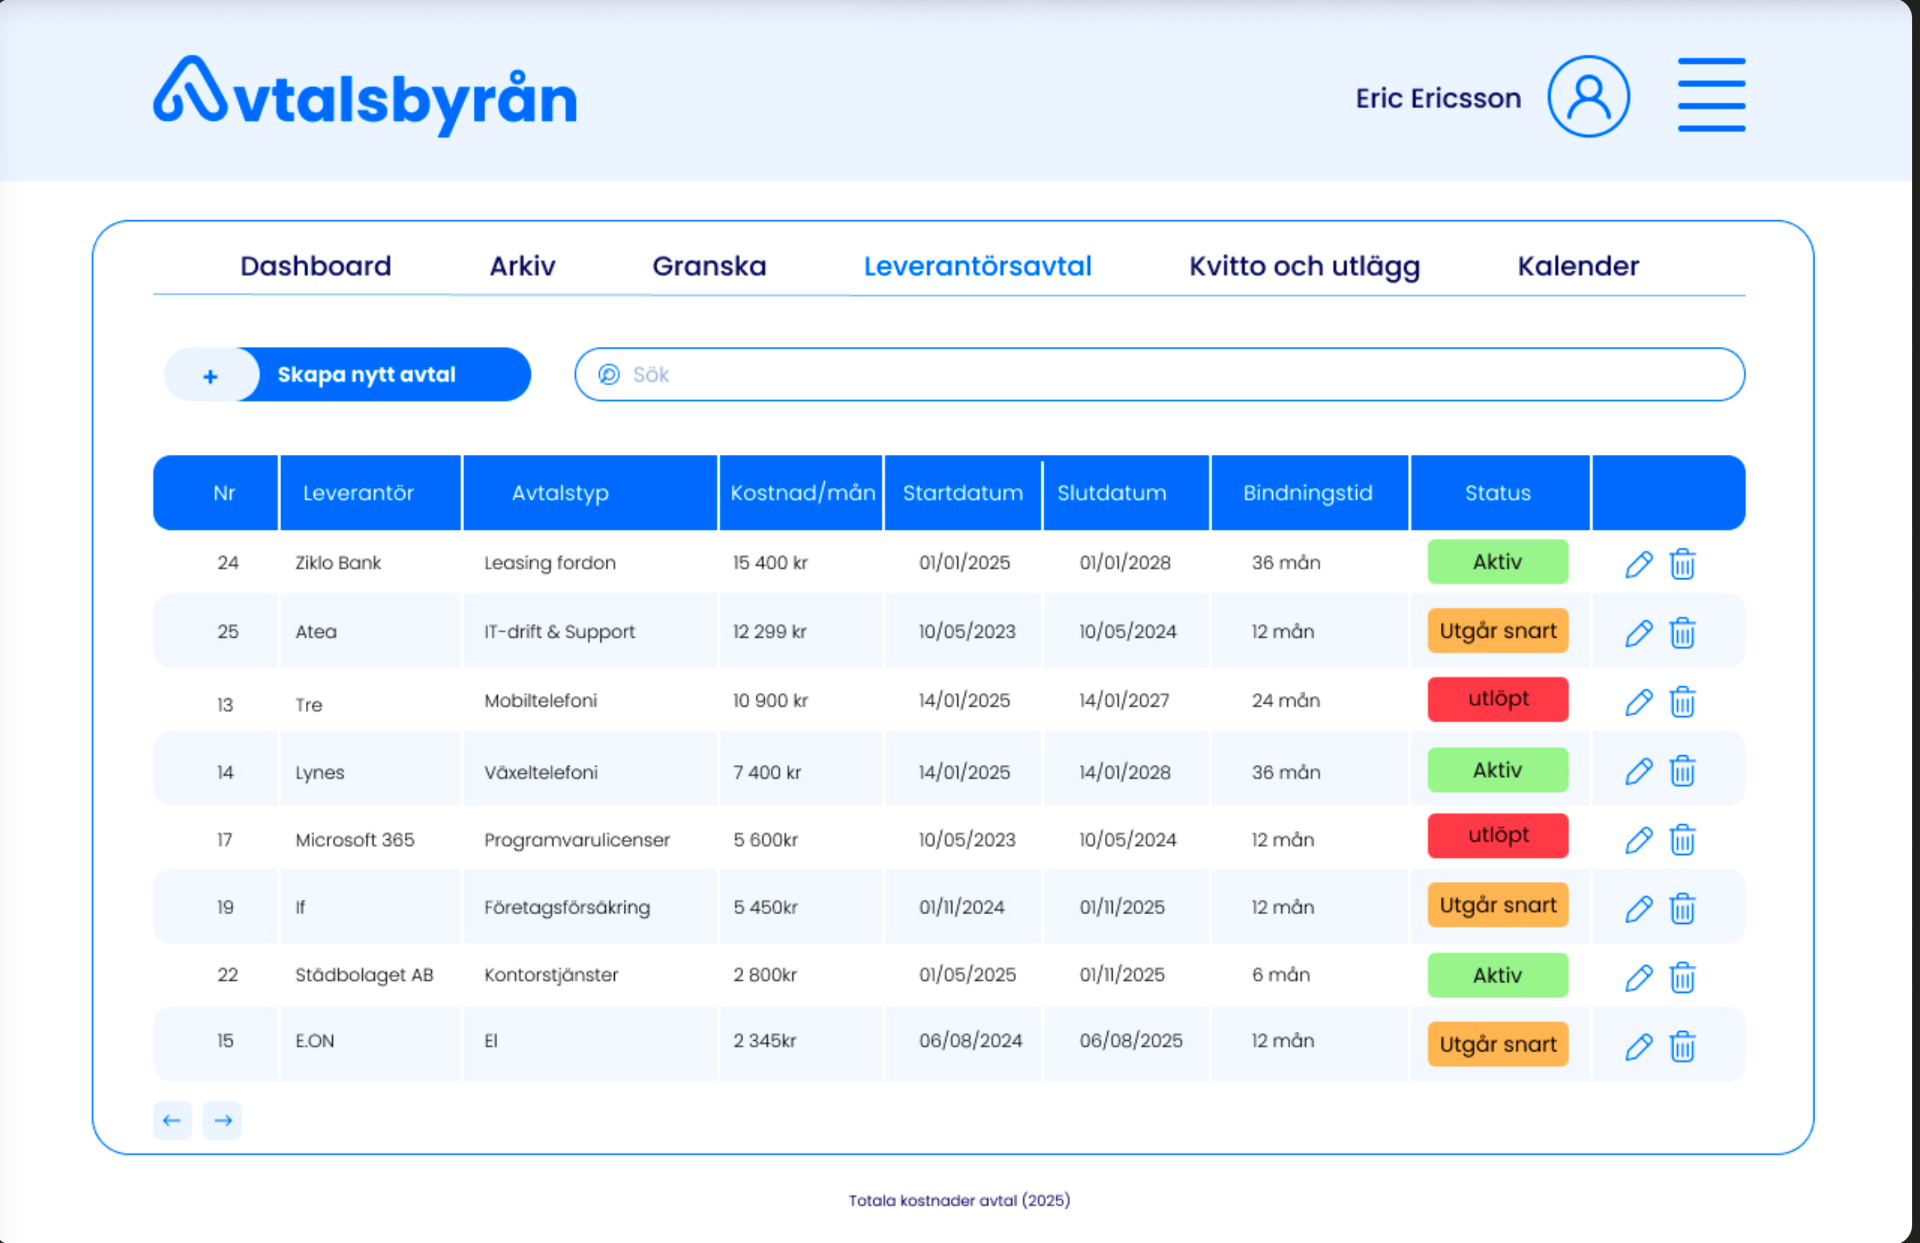Open the Kvitto och utlägg tab
This screenshot has width=1920, height=1243.
pyautogui.click(x=1303, y=266)
